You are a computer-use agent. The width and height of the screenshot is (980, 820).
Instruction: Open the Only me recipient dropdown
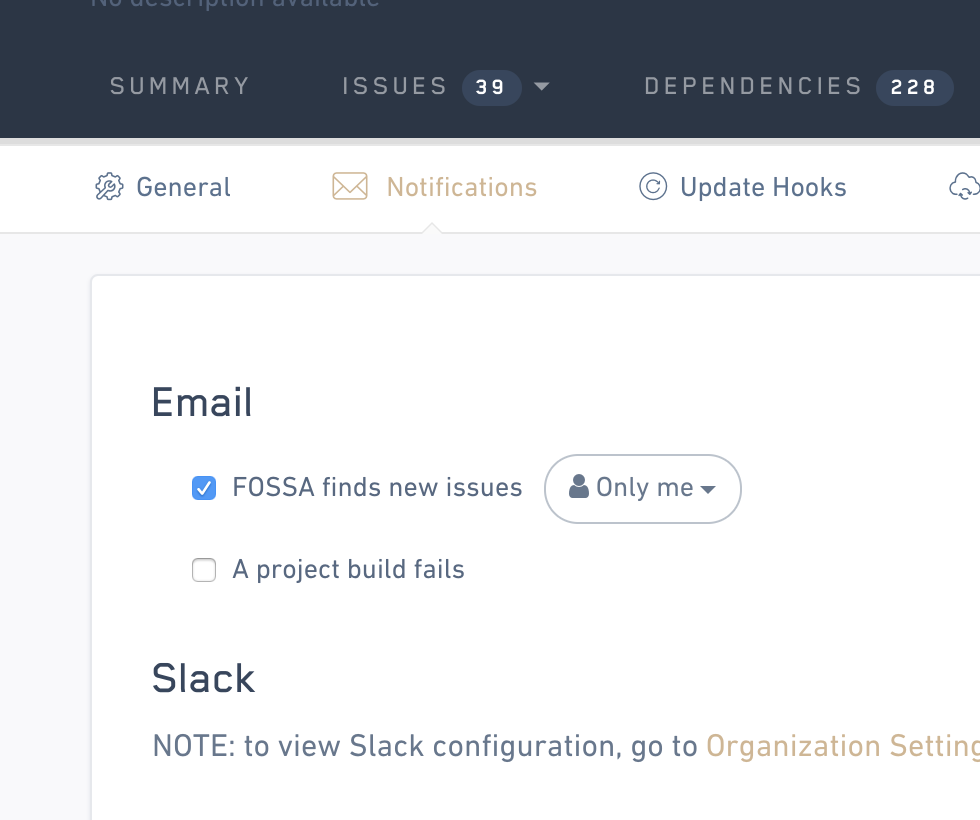click(x=643, y=488)
